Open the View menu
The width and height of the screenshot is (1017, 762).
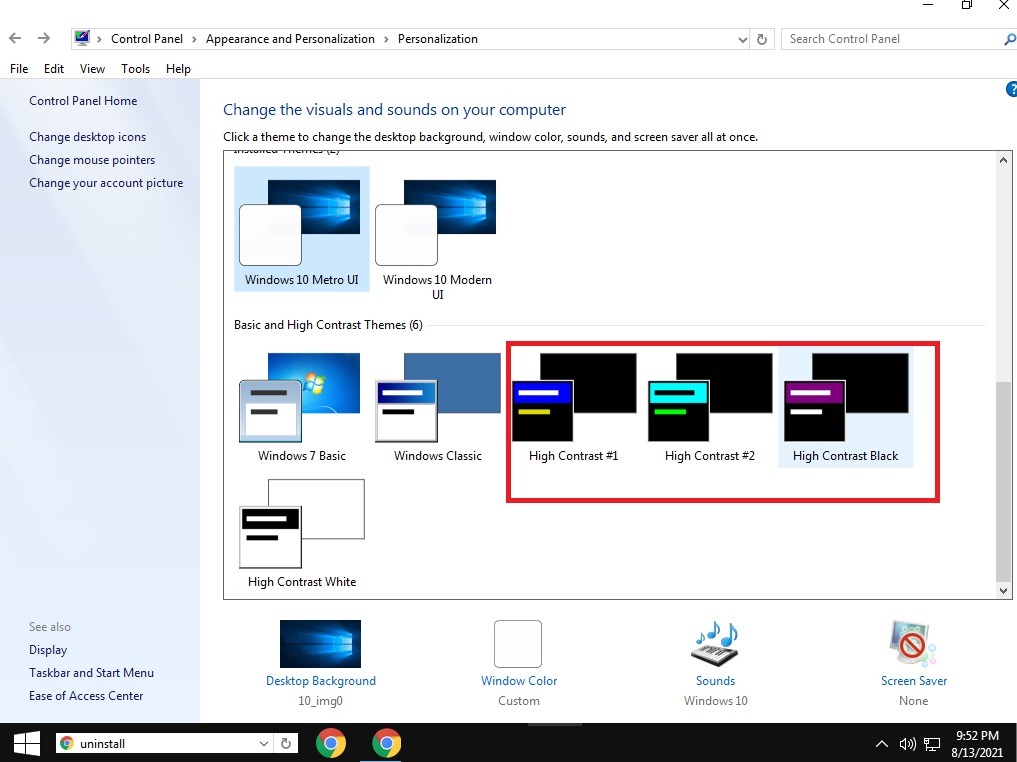pyautogui.click(x=92, y=68)
